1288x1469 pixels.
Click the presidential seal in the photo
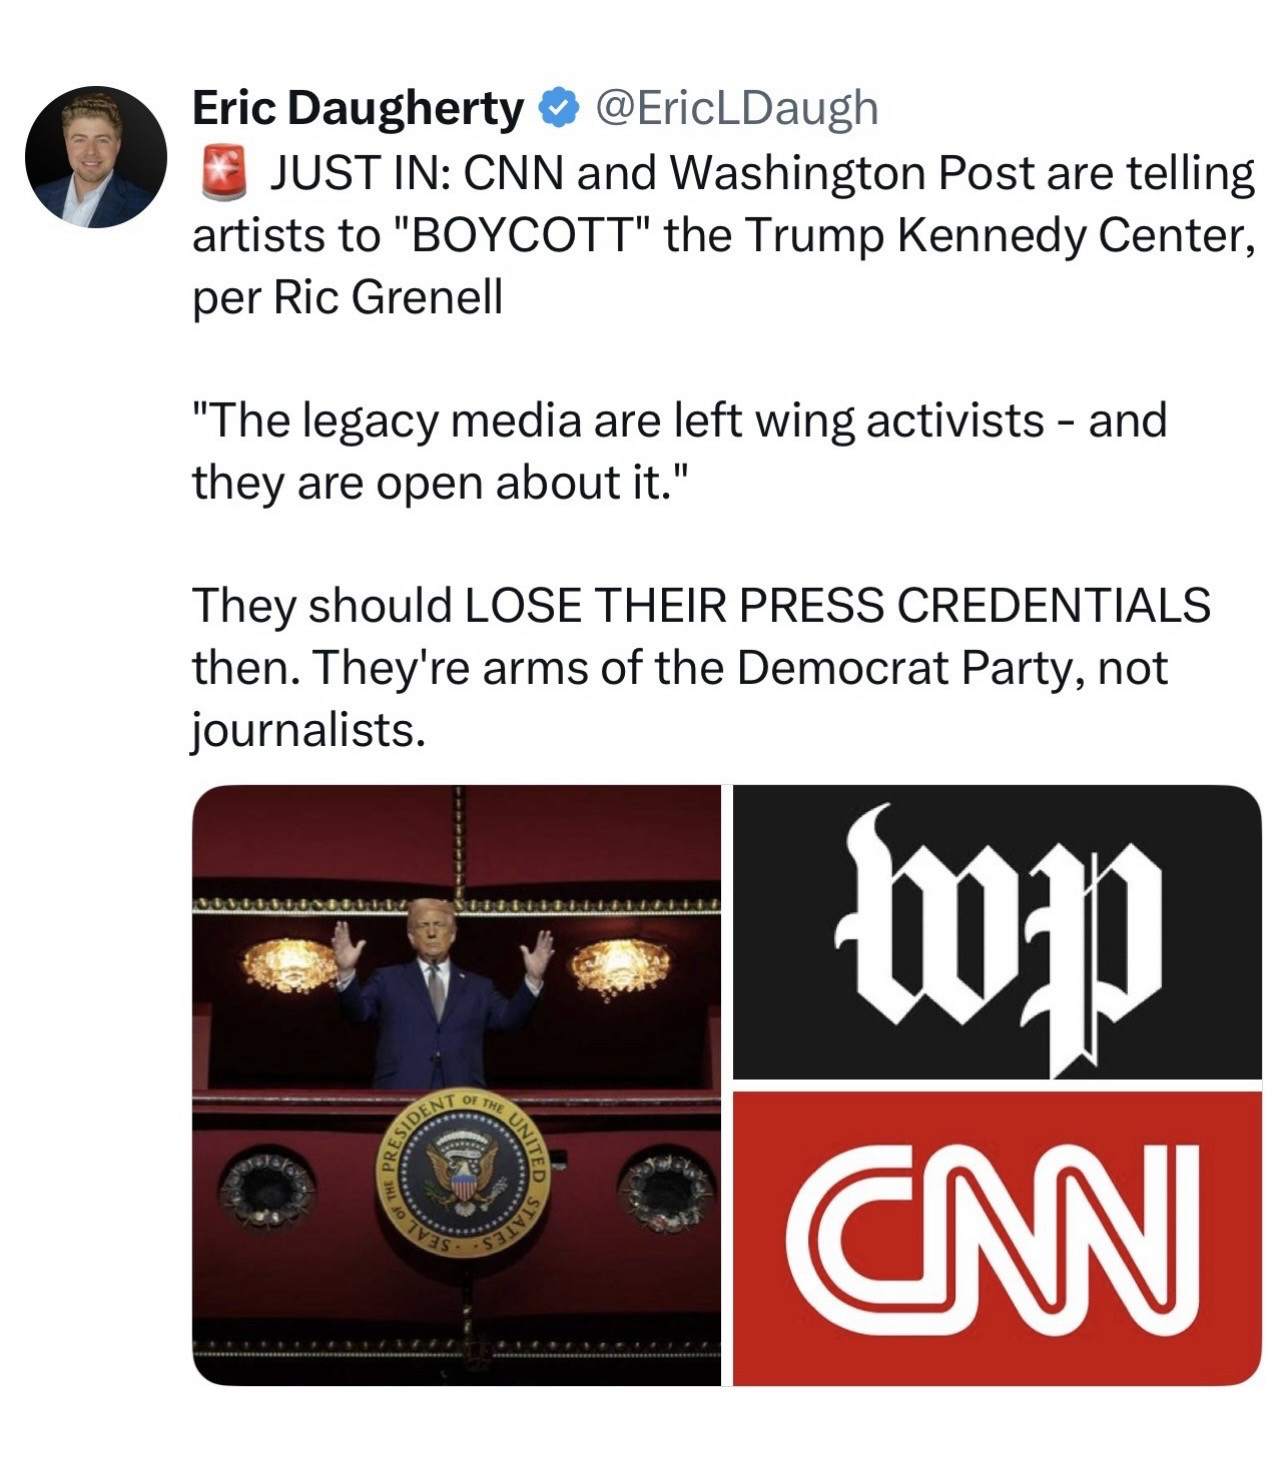(x=462, y=1172)
